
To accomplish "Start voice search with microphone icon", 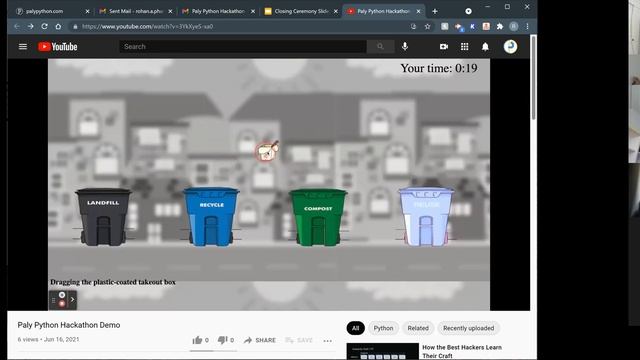I will coord(404,47).
